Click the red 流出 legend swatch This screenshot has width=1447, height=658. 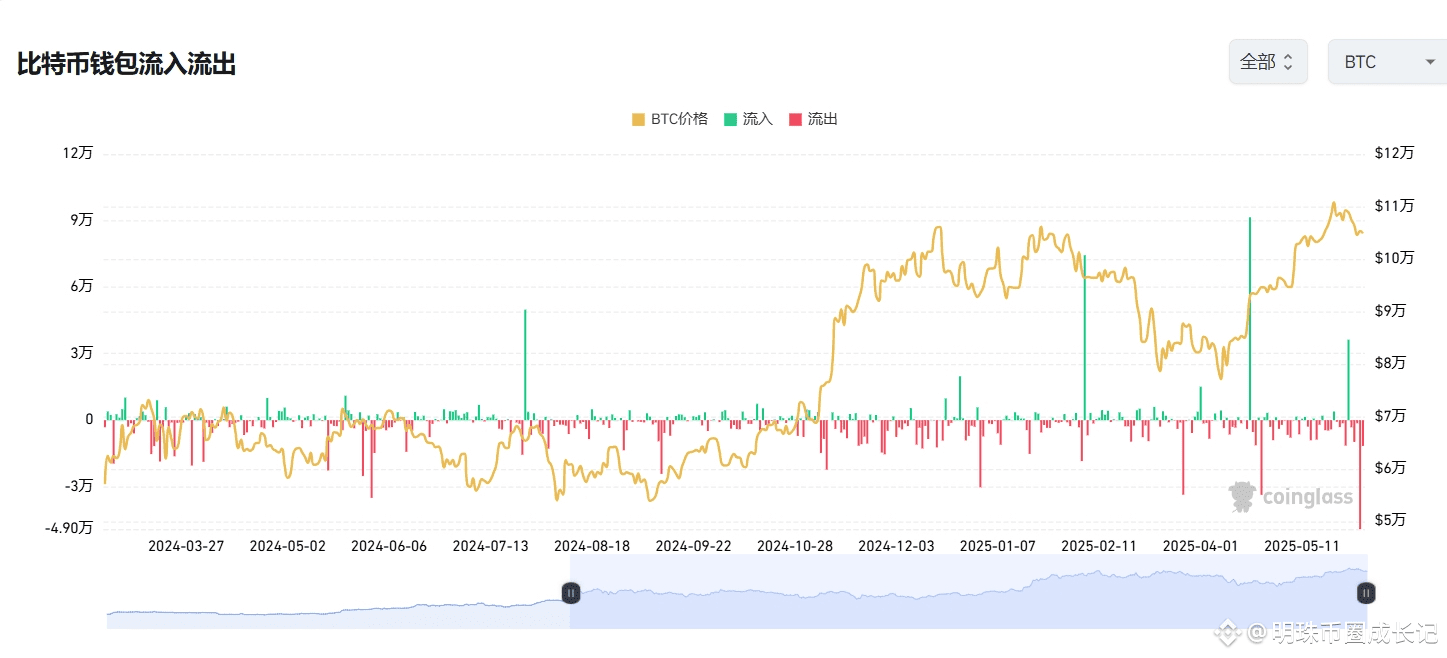(x=795, y=119)
